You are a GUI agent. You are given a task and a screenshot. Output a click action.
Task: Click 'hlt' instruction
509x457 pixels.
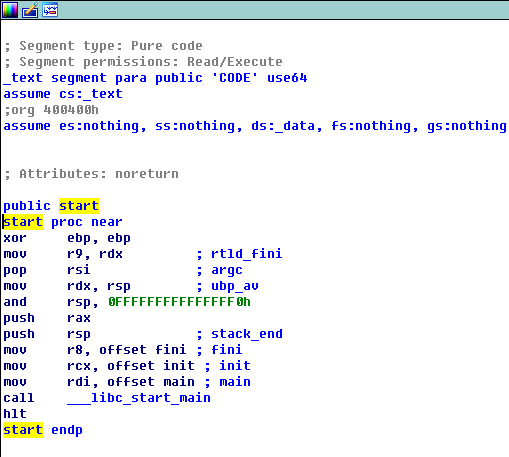(x=15, y=414)
